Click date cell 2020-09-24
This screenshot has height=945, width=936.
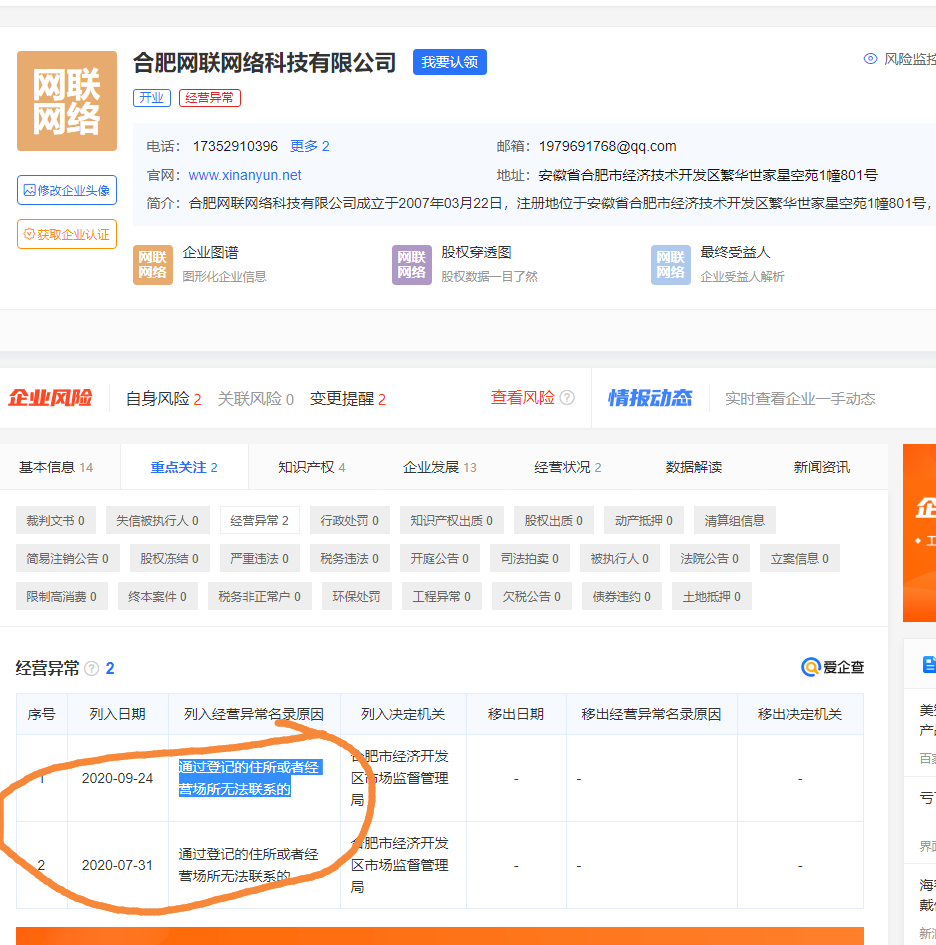(118, 779)
